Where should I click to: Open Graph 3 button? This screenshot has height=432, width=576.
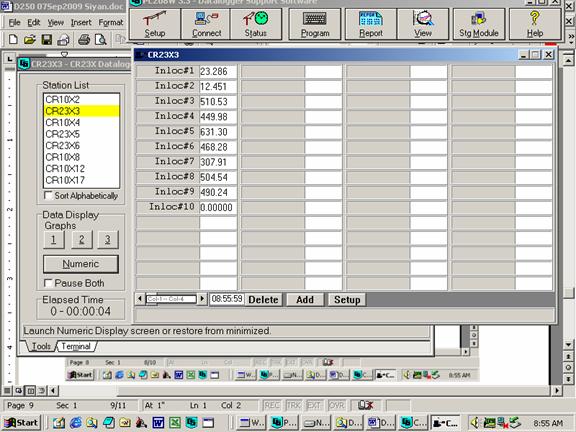[x=108, y=240]
